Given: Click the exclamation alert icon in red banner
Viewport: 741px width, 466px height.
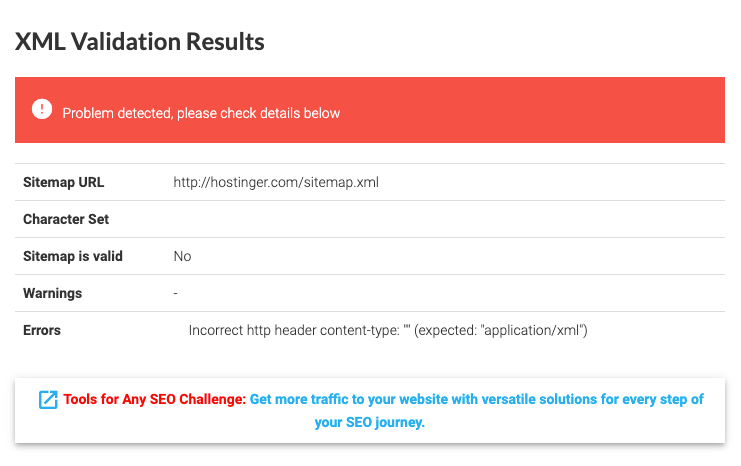Looking at the screenshot, I should [x=41, y=109].
